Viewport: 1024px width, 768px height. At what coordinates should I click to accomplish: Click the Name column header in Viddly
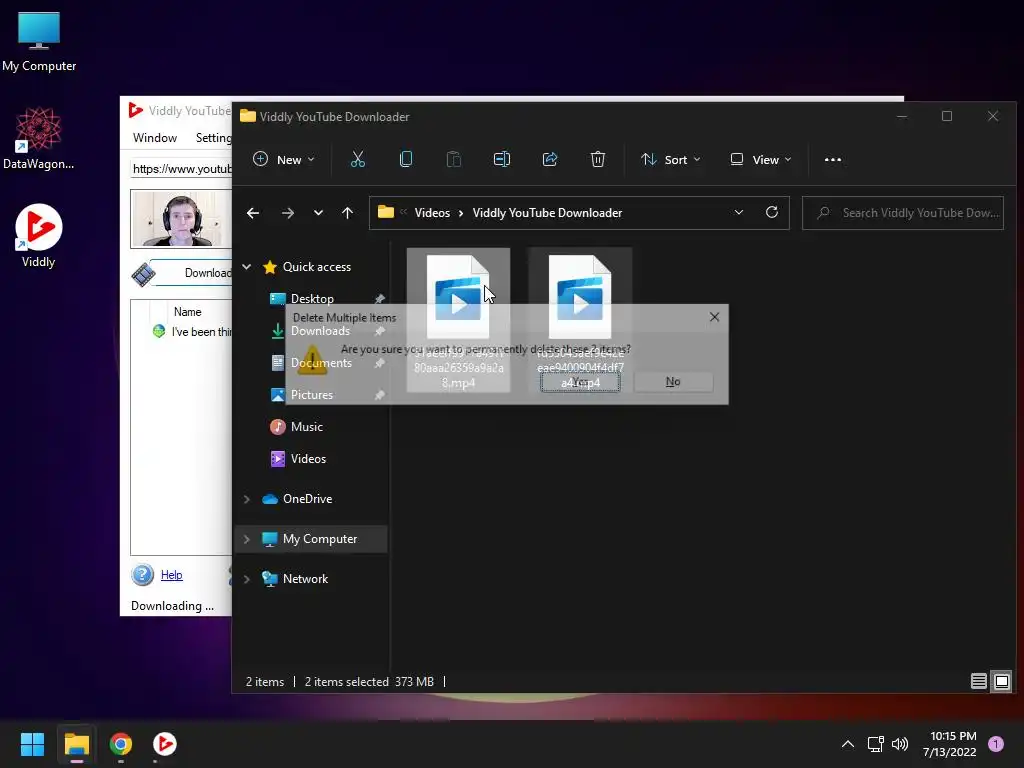tap(187, 312)
